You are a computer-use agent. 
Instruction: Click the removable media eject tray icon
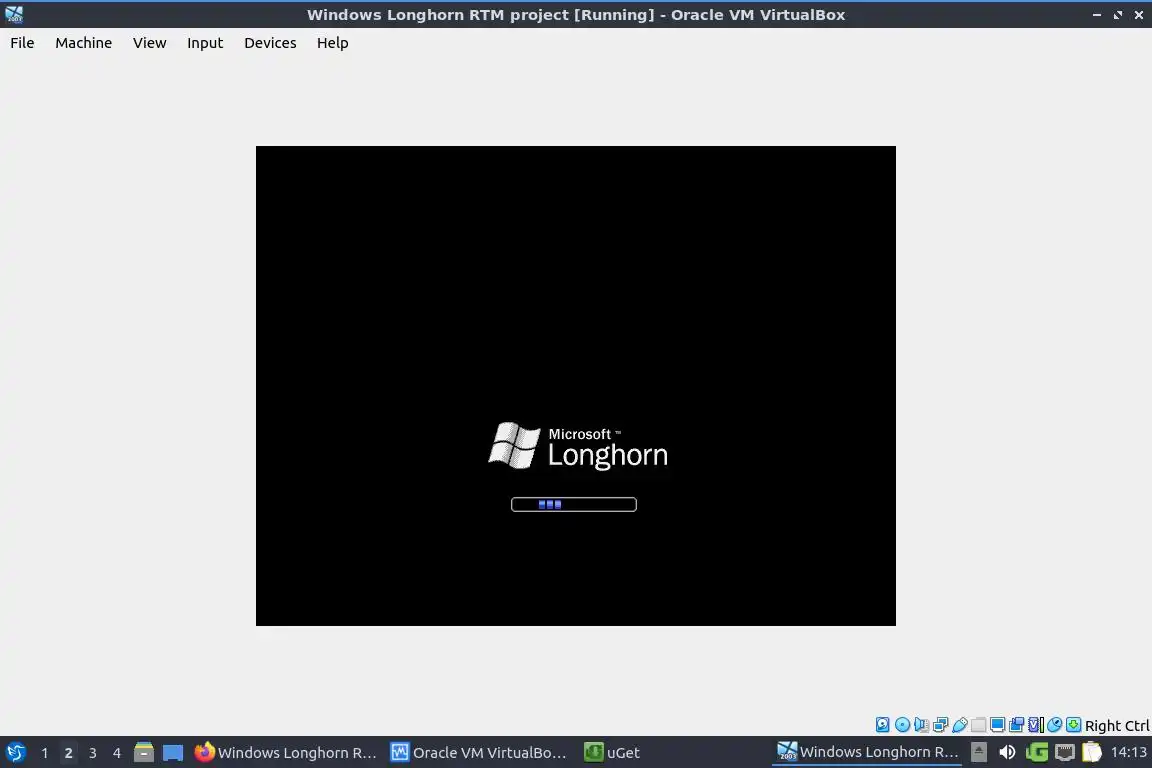[x=979, y=752]
